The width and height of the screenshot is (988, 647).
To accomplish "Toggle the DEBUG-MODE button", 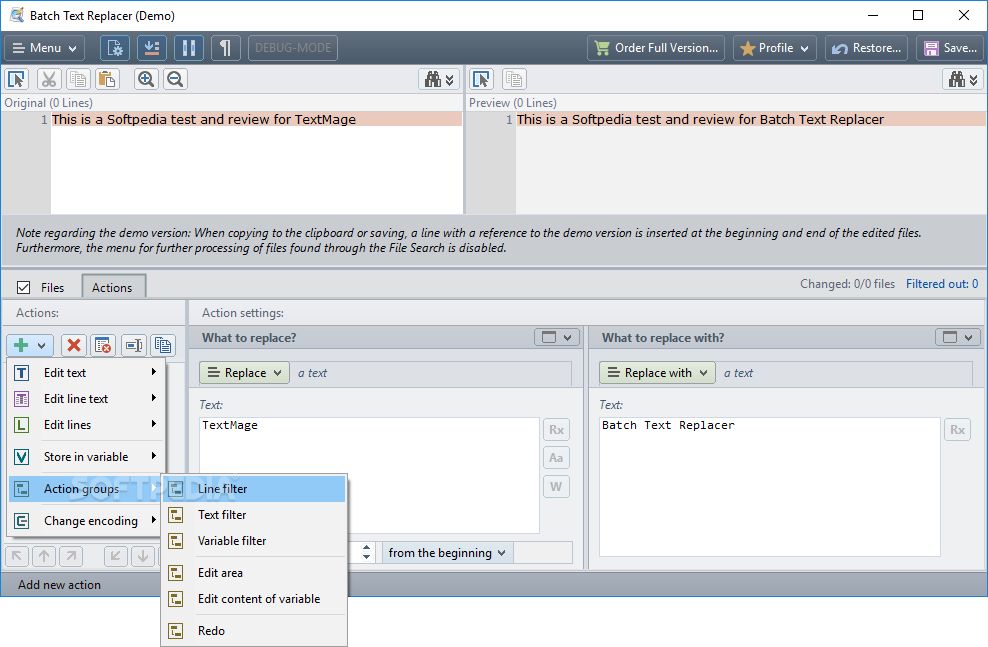I will [x=293, y=48].
